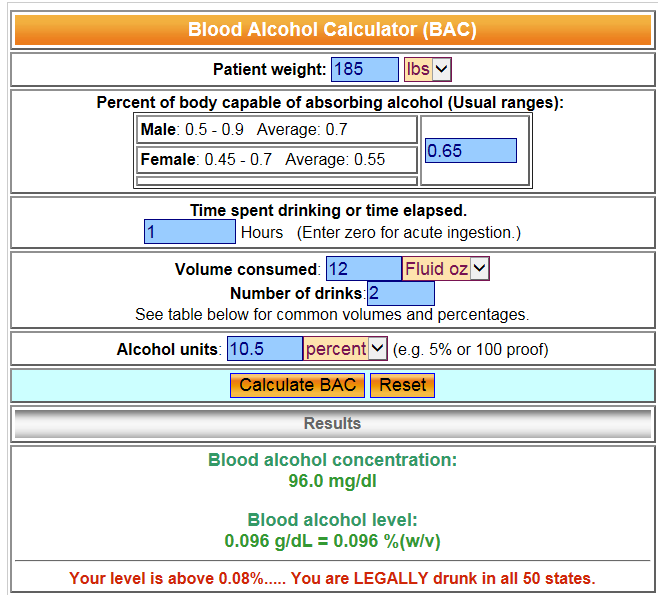Image resolution: width=658 pixels, height=595 pixels.
Task: Click the Alcohol units value field
Action: point(265,349)
